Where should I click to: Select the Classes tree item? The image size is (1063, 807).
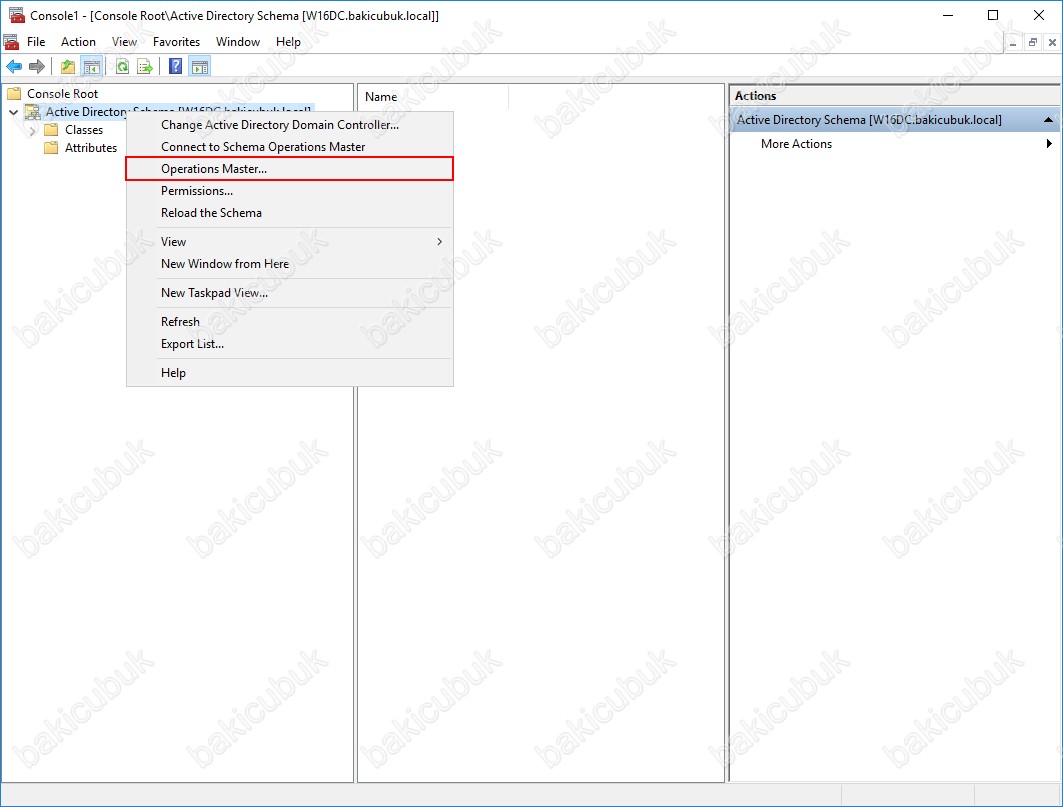point(84,130)
